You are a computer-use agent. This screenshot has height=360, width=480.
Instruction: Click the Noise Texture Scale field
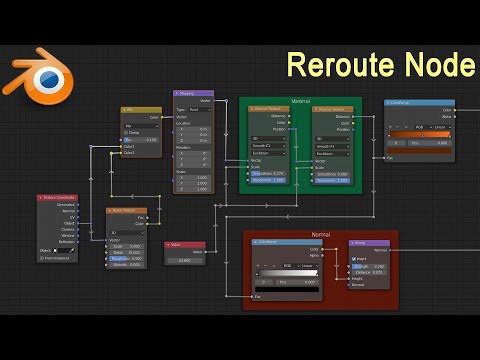127,246
